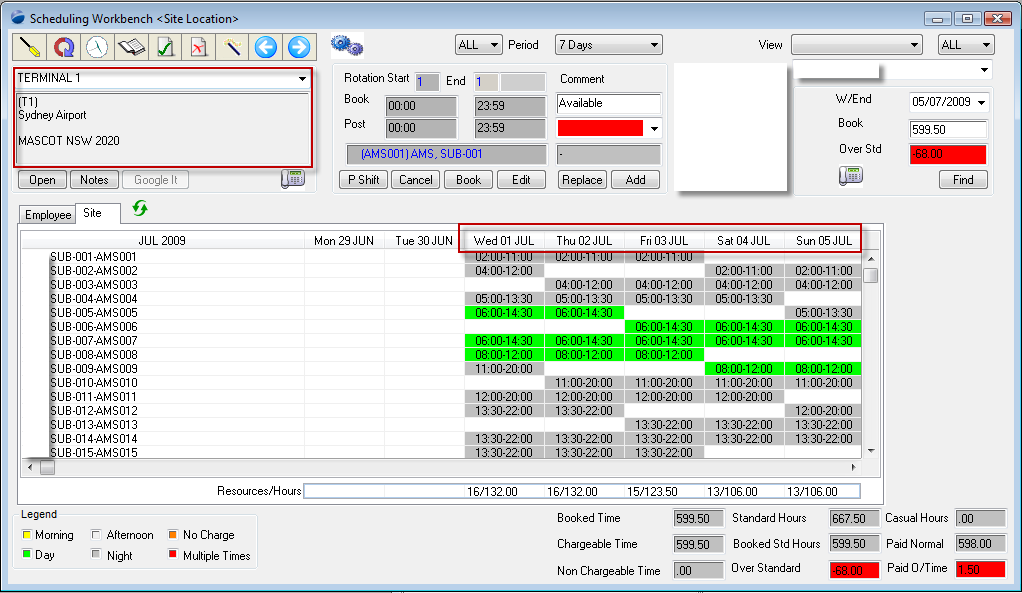1022x593 pixels.
Task: Expand the blank dropdown below View
Action: [984, 70]
